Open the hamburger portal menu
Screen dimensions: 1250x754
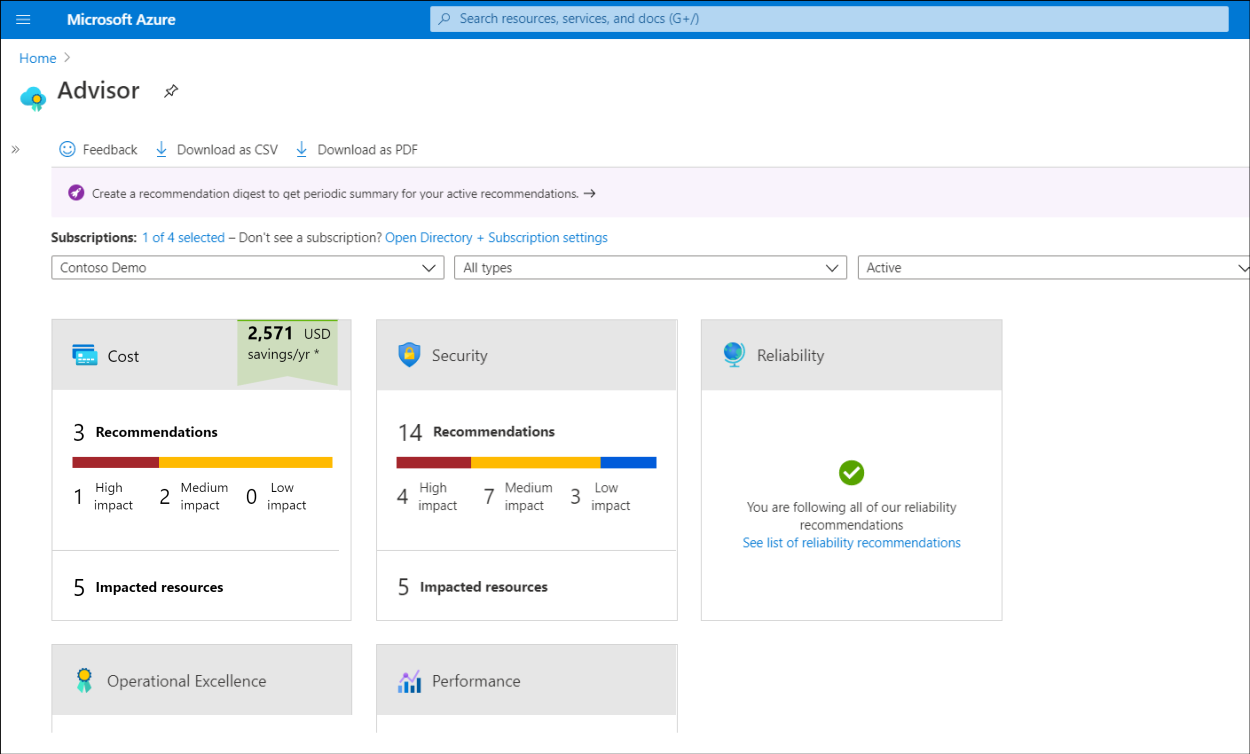(24, 19)
